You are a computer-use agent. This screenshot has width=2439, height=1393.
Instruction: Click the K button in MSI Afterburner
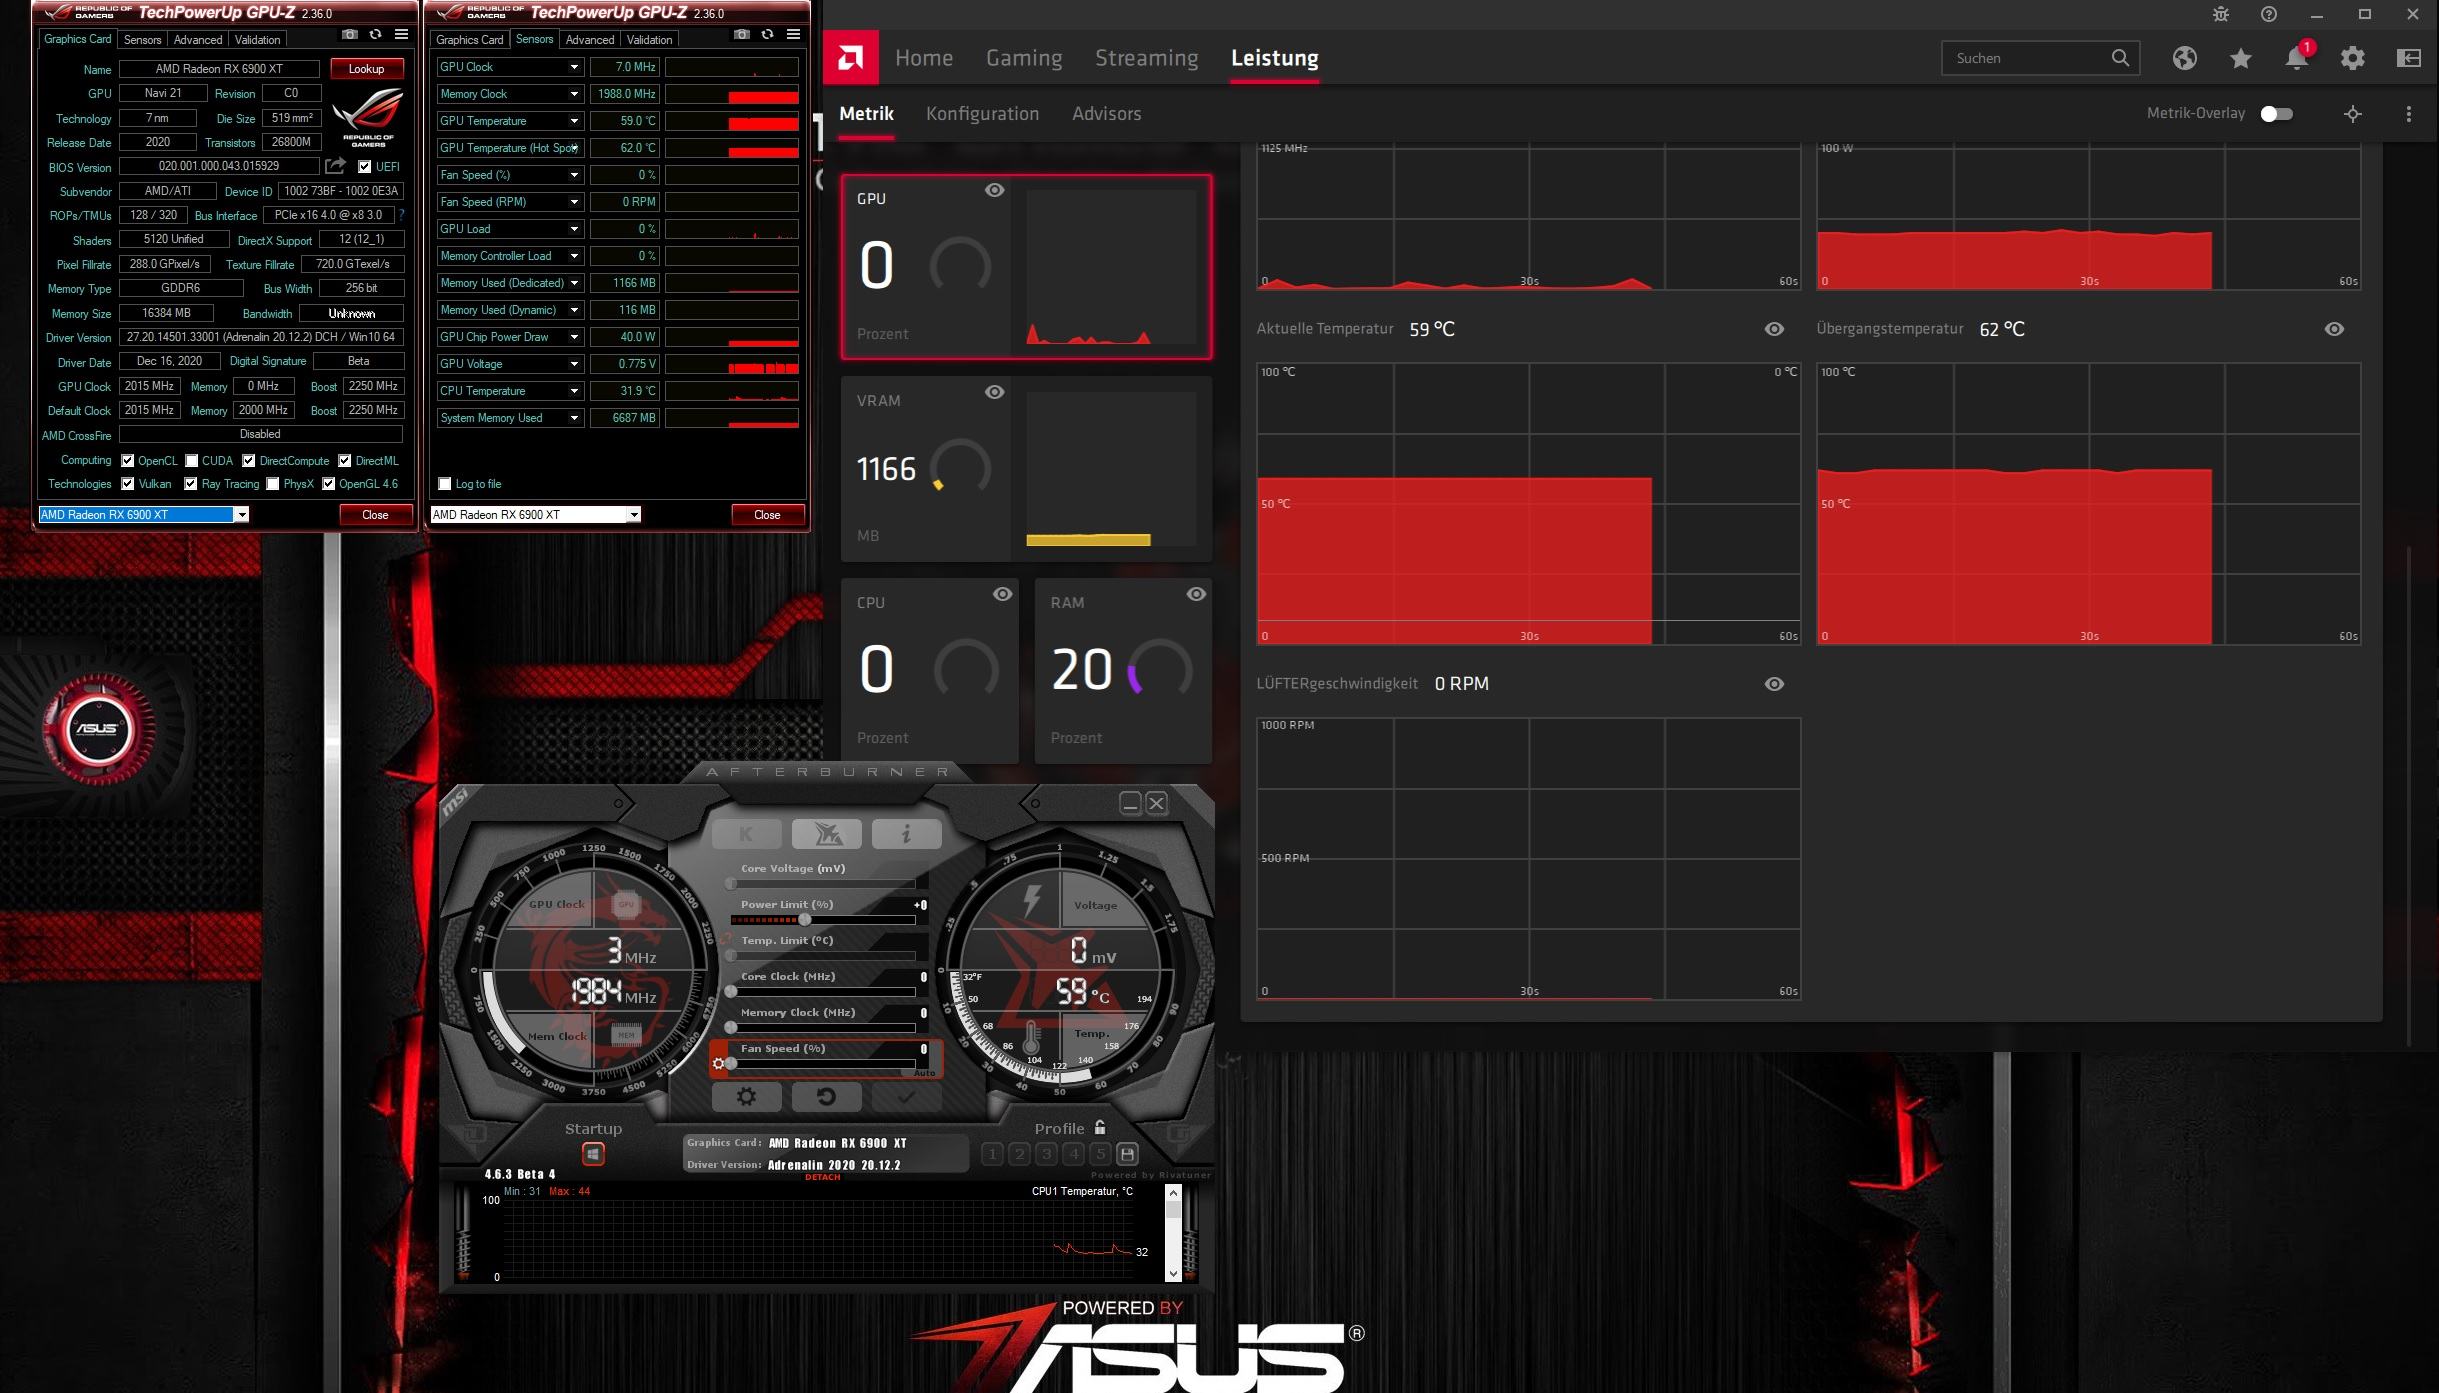coord(746,834)
